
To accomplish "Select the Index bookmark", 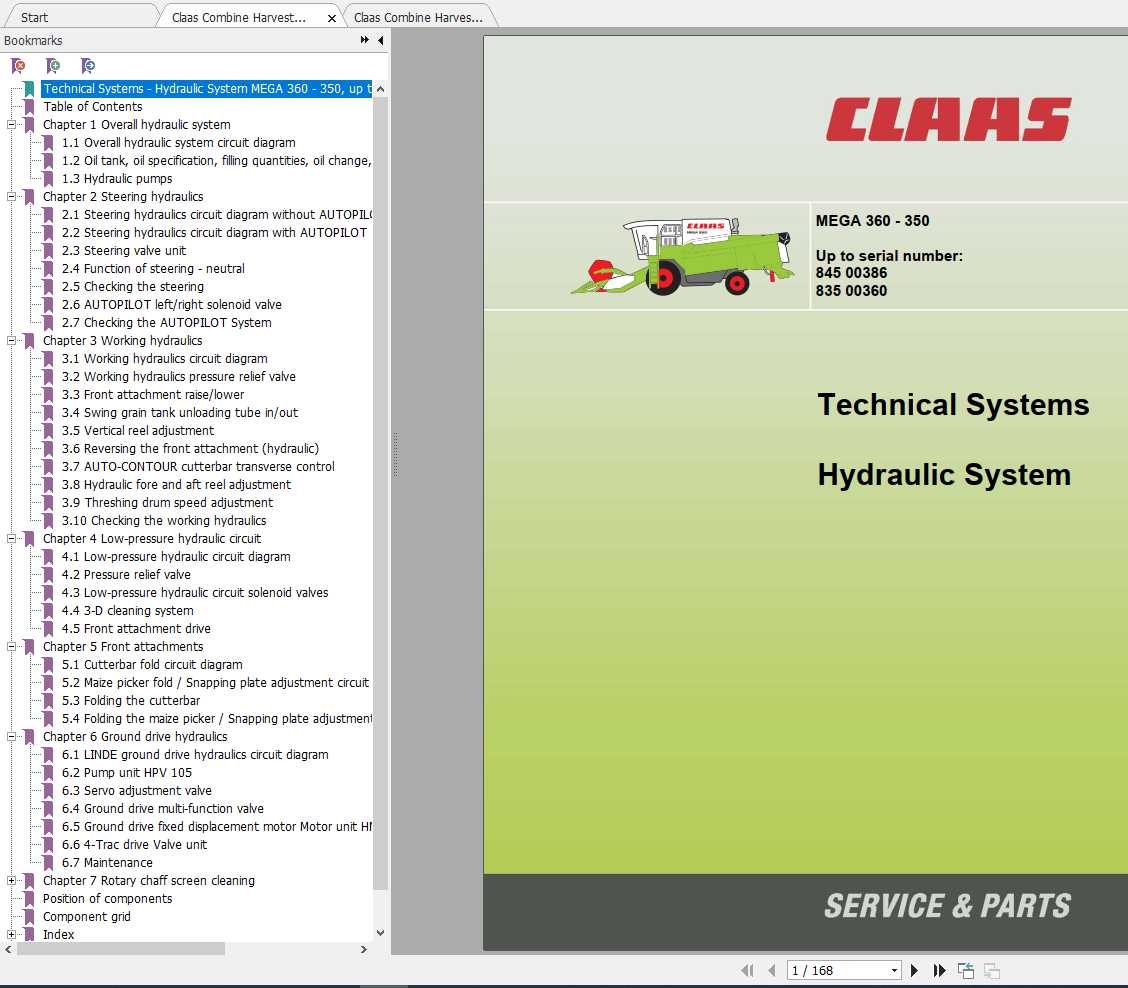I will [58, 934].
